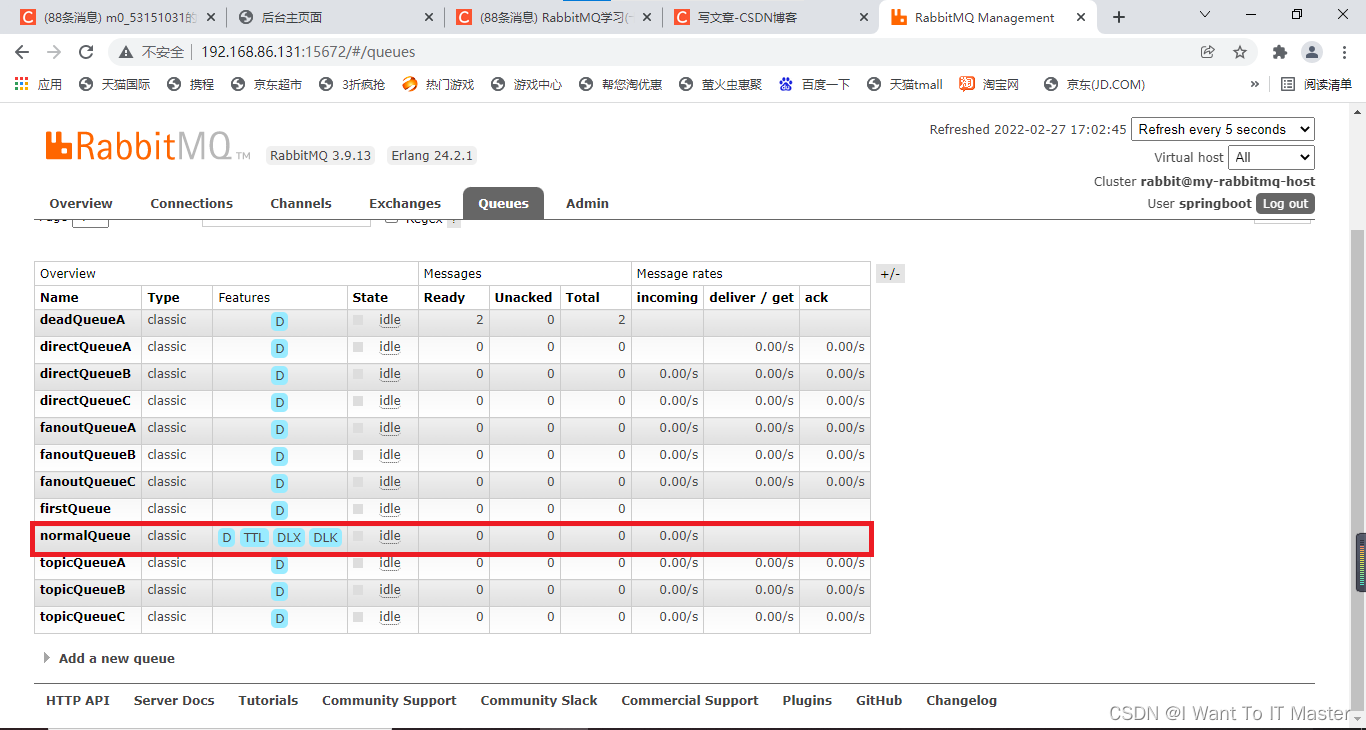Click the D badge on normalQueue

[227, 538]
